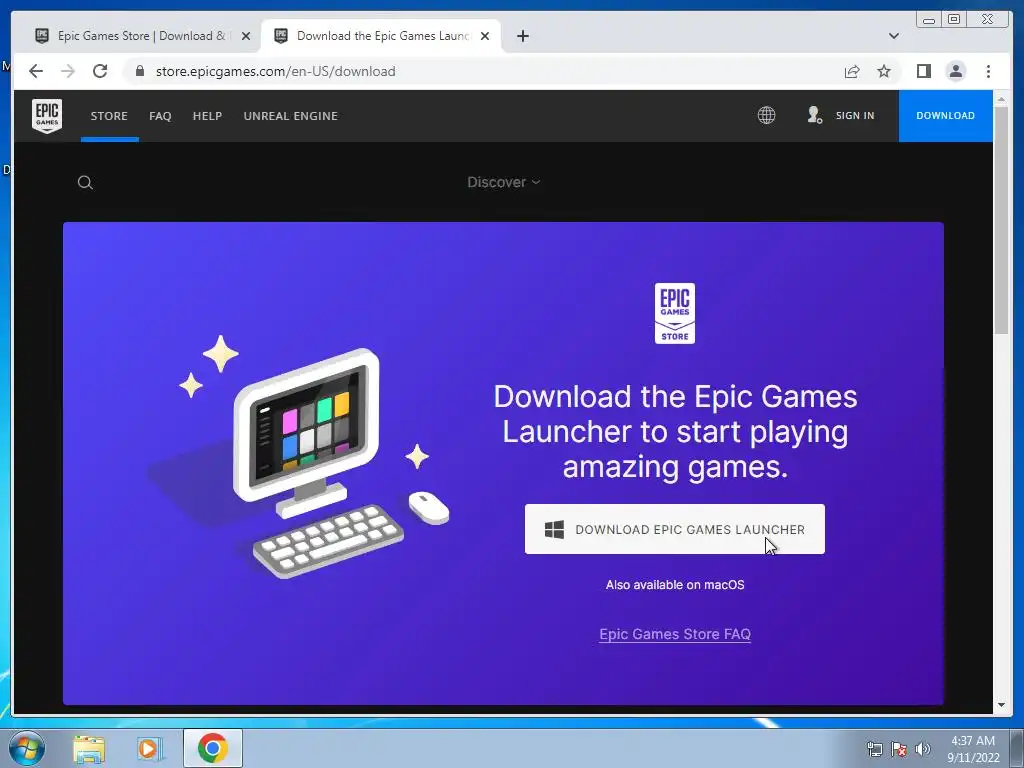Image resolution: width=1024 pixels, height=768 pixels.
Task: Reload the page with the refresh icon
Action: point(100,71)
